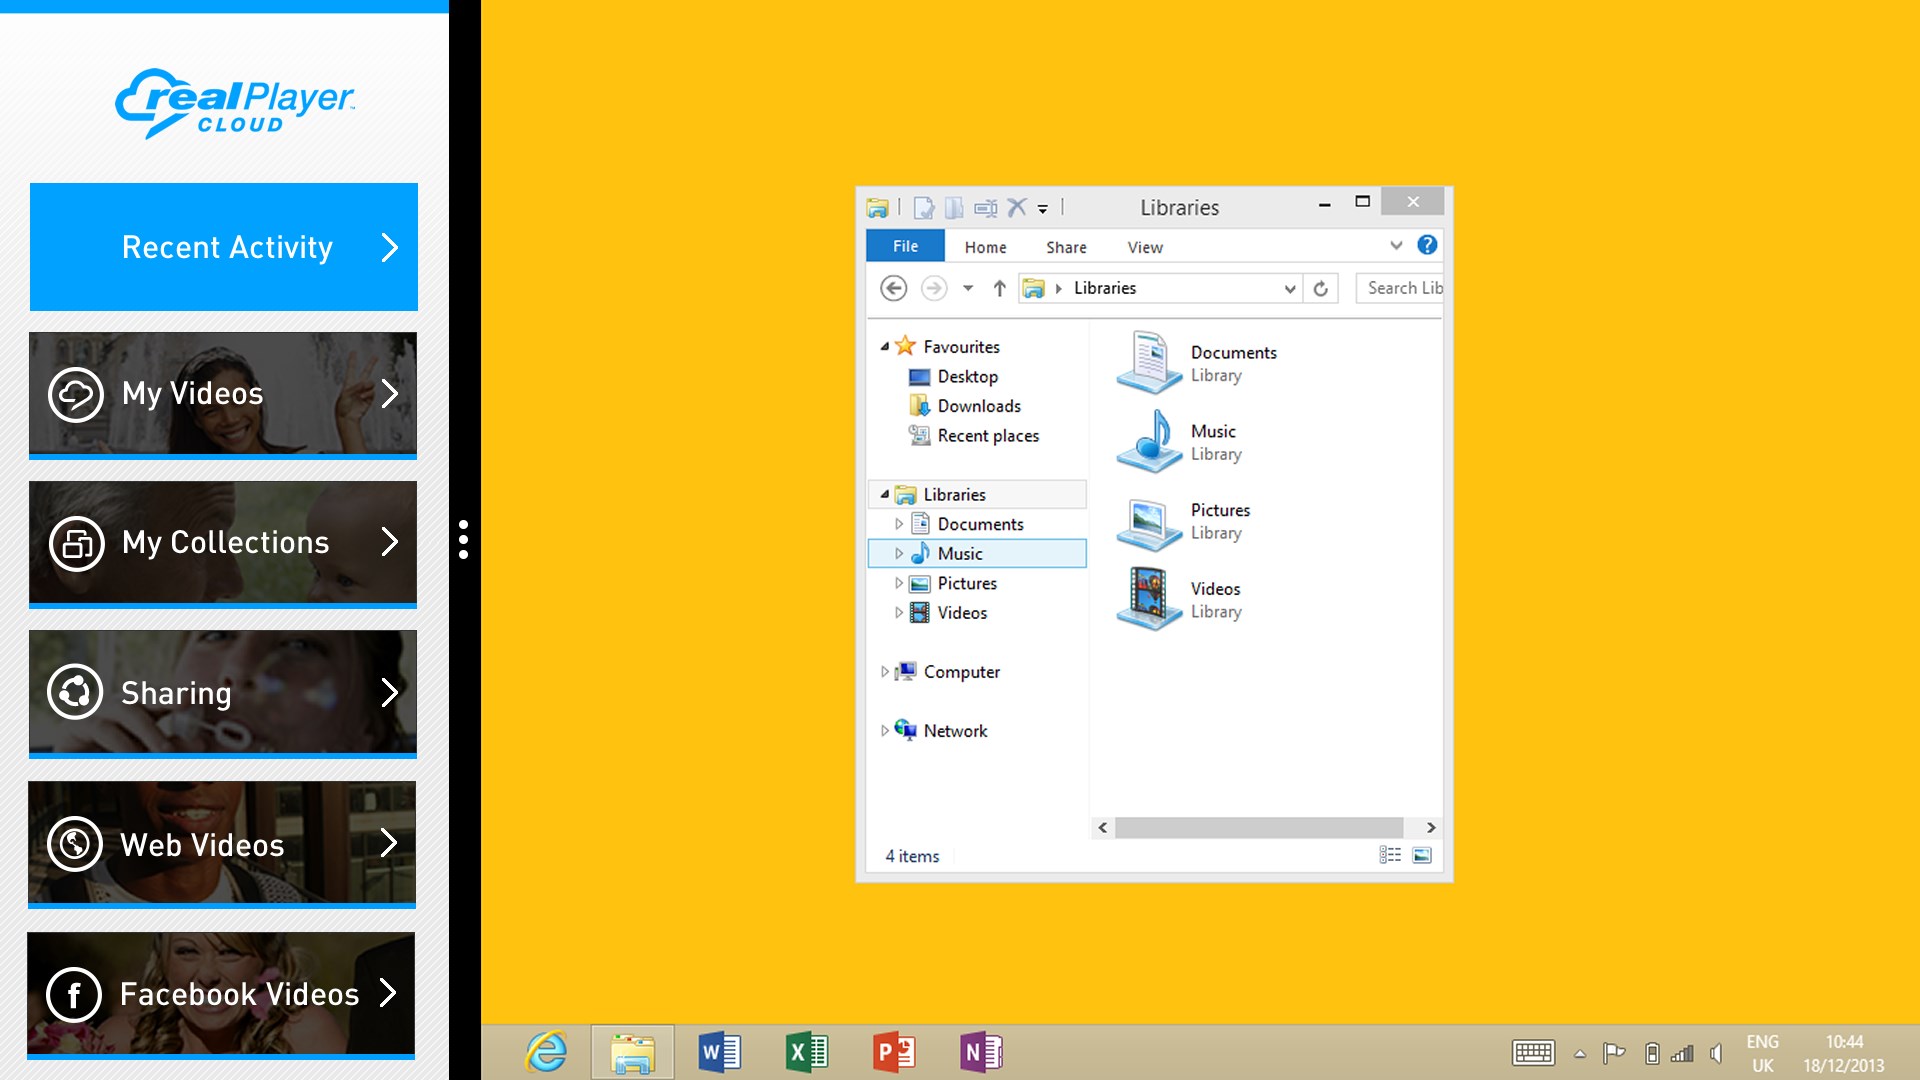Click the horizontal scrollbar in file pane
The height and width of the screenshot is (1080, 1920).
(x=1258, y=828)
